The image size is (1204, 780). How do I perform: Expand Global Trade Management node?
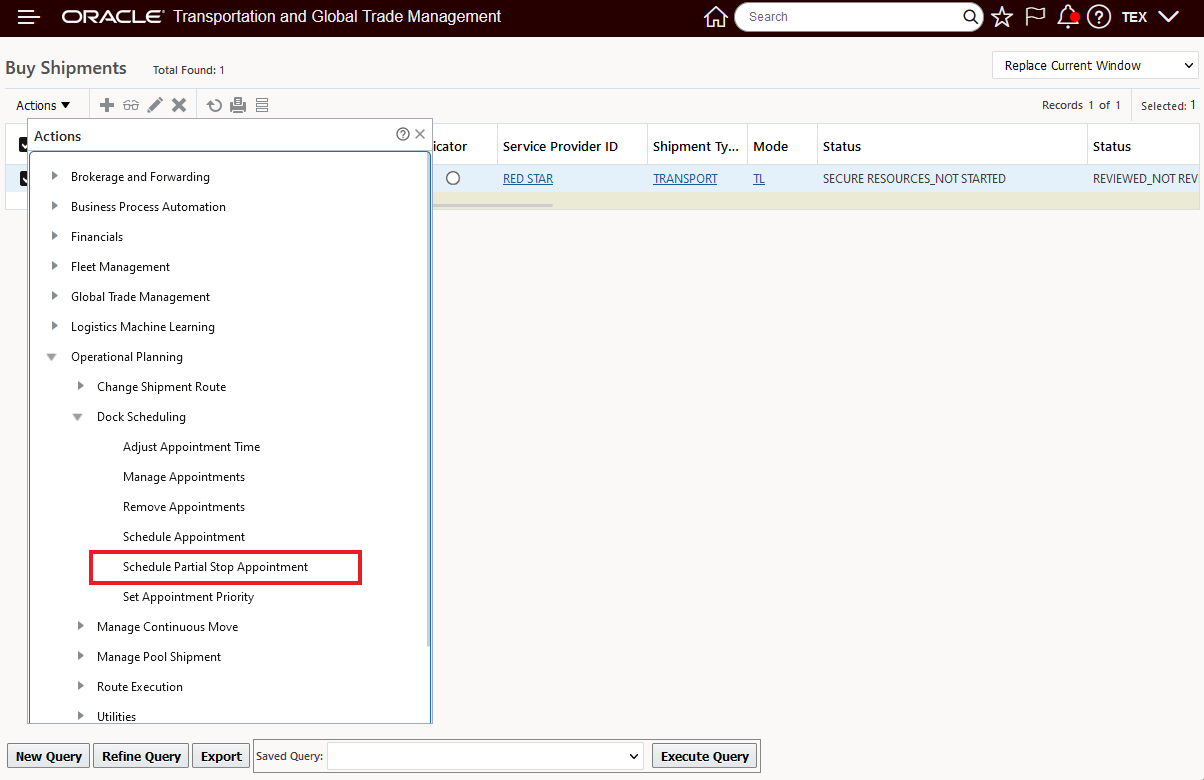54,297
